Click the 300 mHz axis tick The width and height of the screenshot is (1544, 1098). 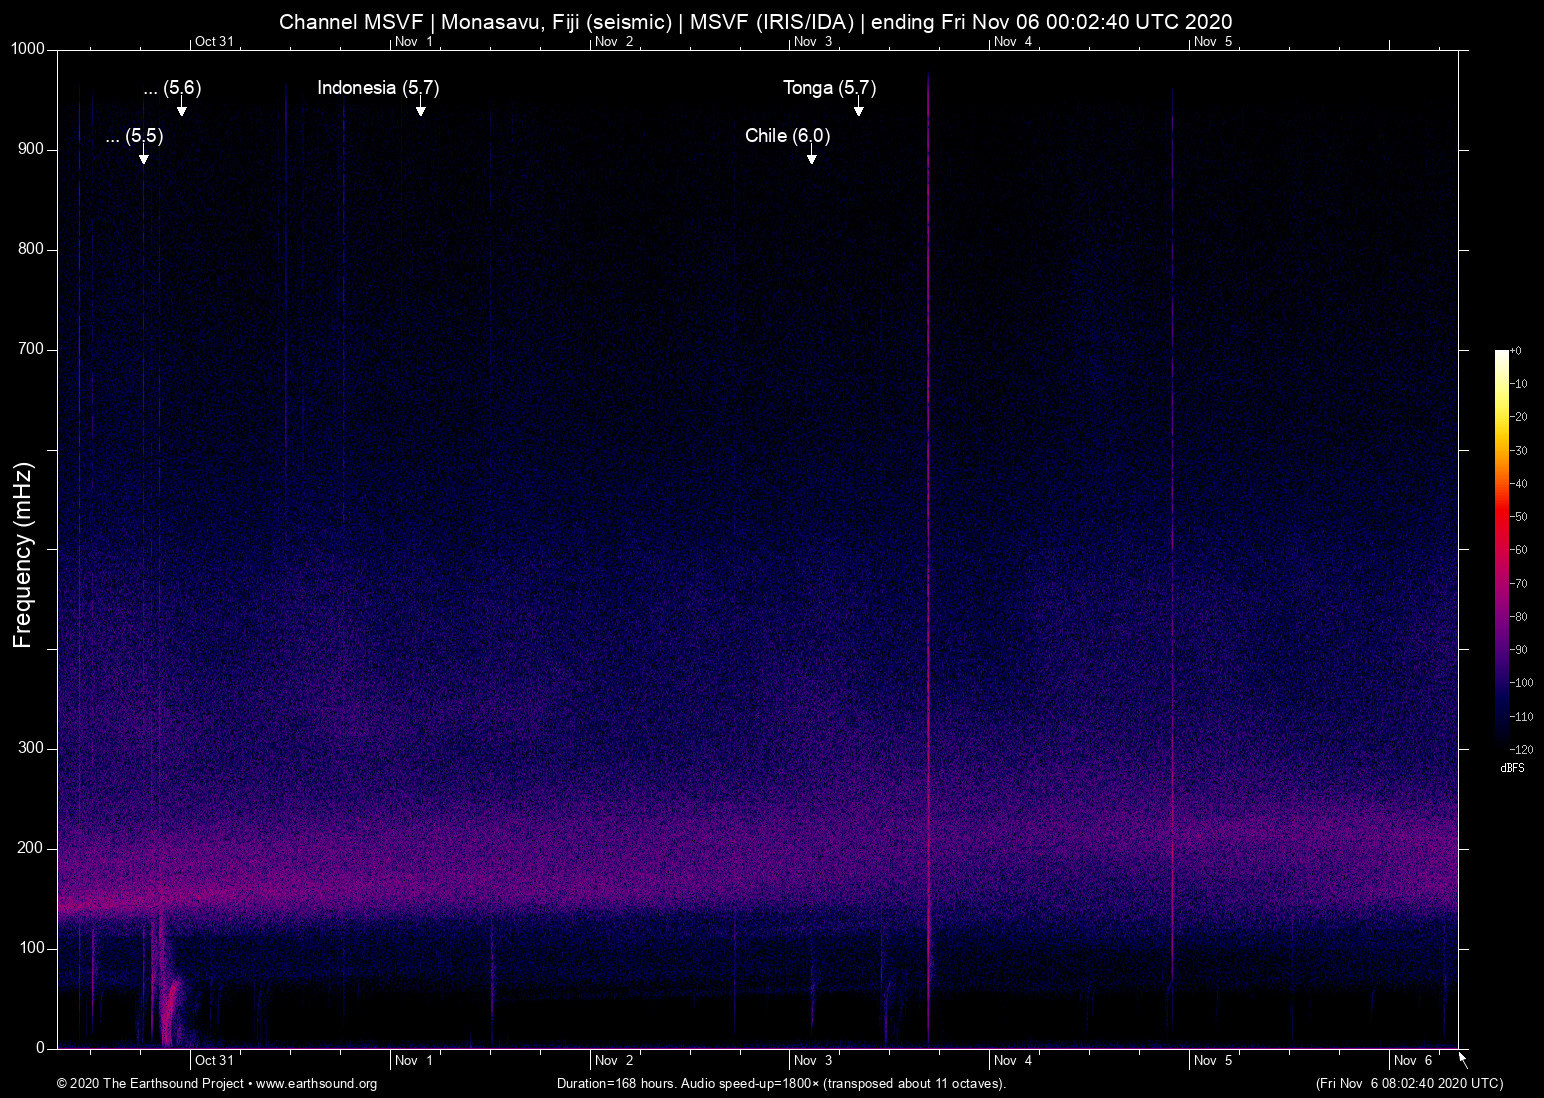(31, 747)
